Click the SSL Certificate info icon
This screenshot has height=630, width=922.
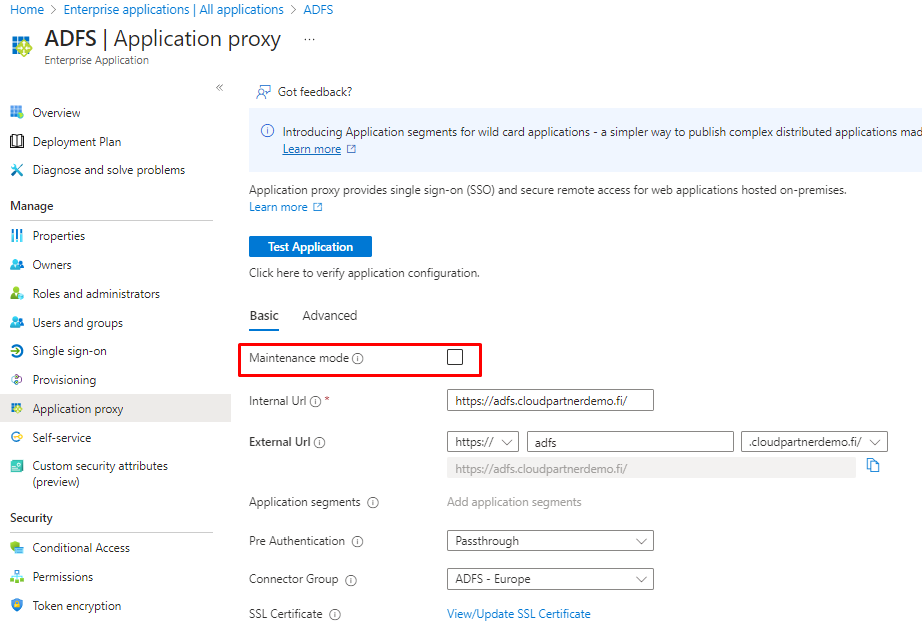coord(335,615)
